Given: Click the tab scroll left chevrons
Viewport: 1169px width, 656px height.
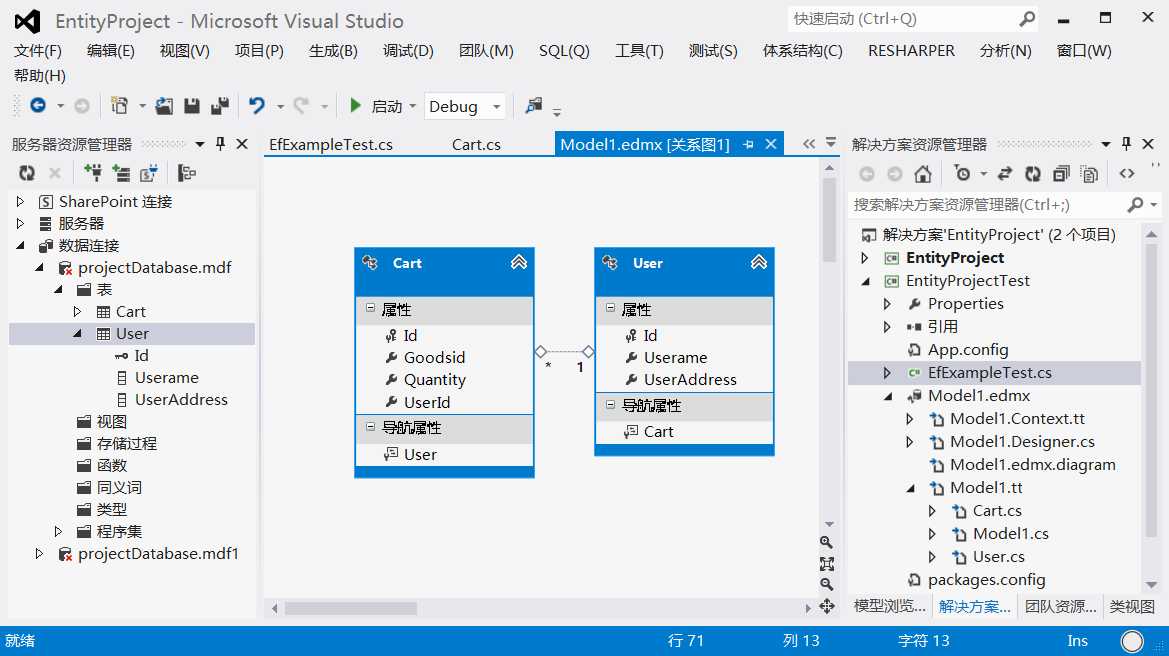Looking at the screenshot, I should click(x=809, y=144).
